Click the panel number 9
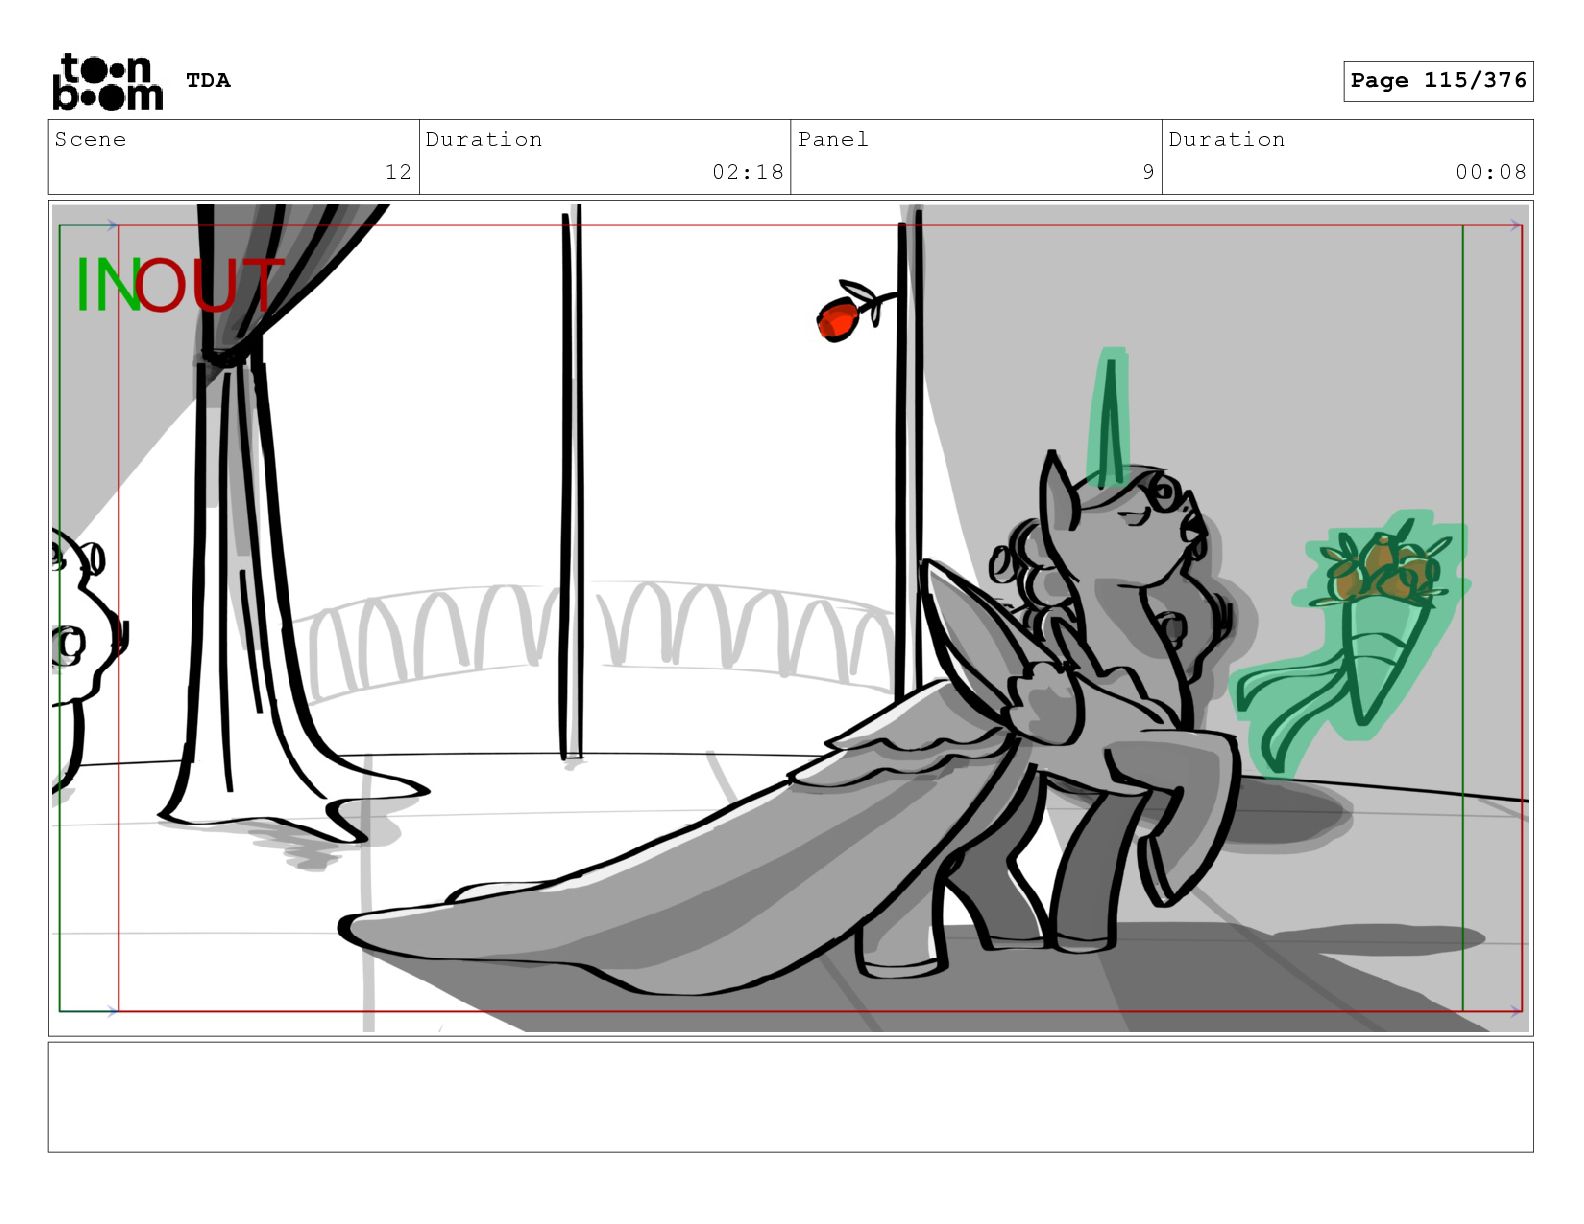This screenshot has height=1224, width=1584. (x=1148, y=172)
